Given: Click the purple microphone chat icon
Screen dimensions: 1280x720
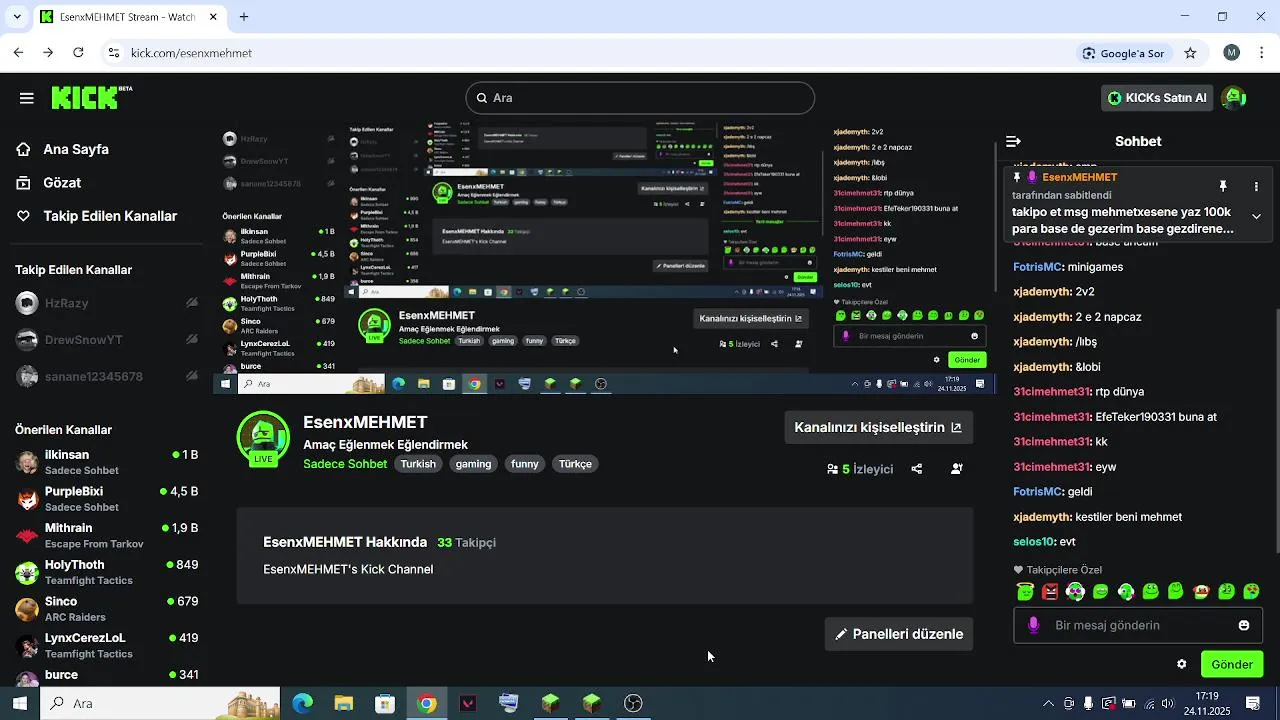Looking at the screenshot, I should coord(1033,625).
